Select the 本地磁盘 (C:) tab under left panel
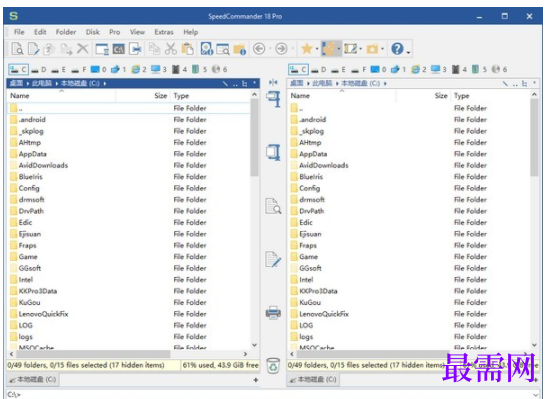The height and width of the screenshot is (399, 554). point(33,380)
